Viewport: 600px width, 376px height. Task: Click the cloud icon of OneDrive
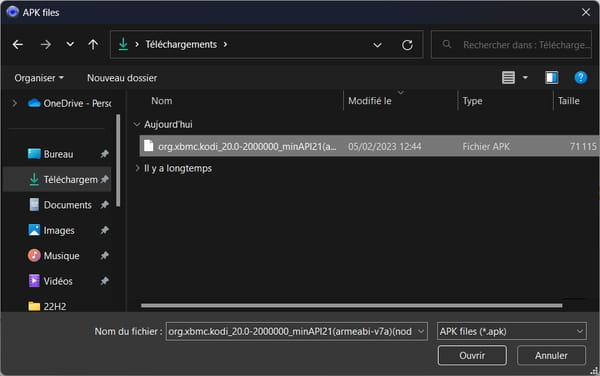pyautogui.click(x=34, y=103)
